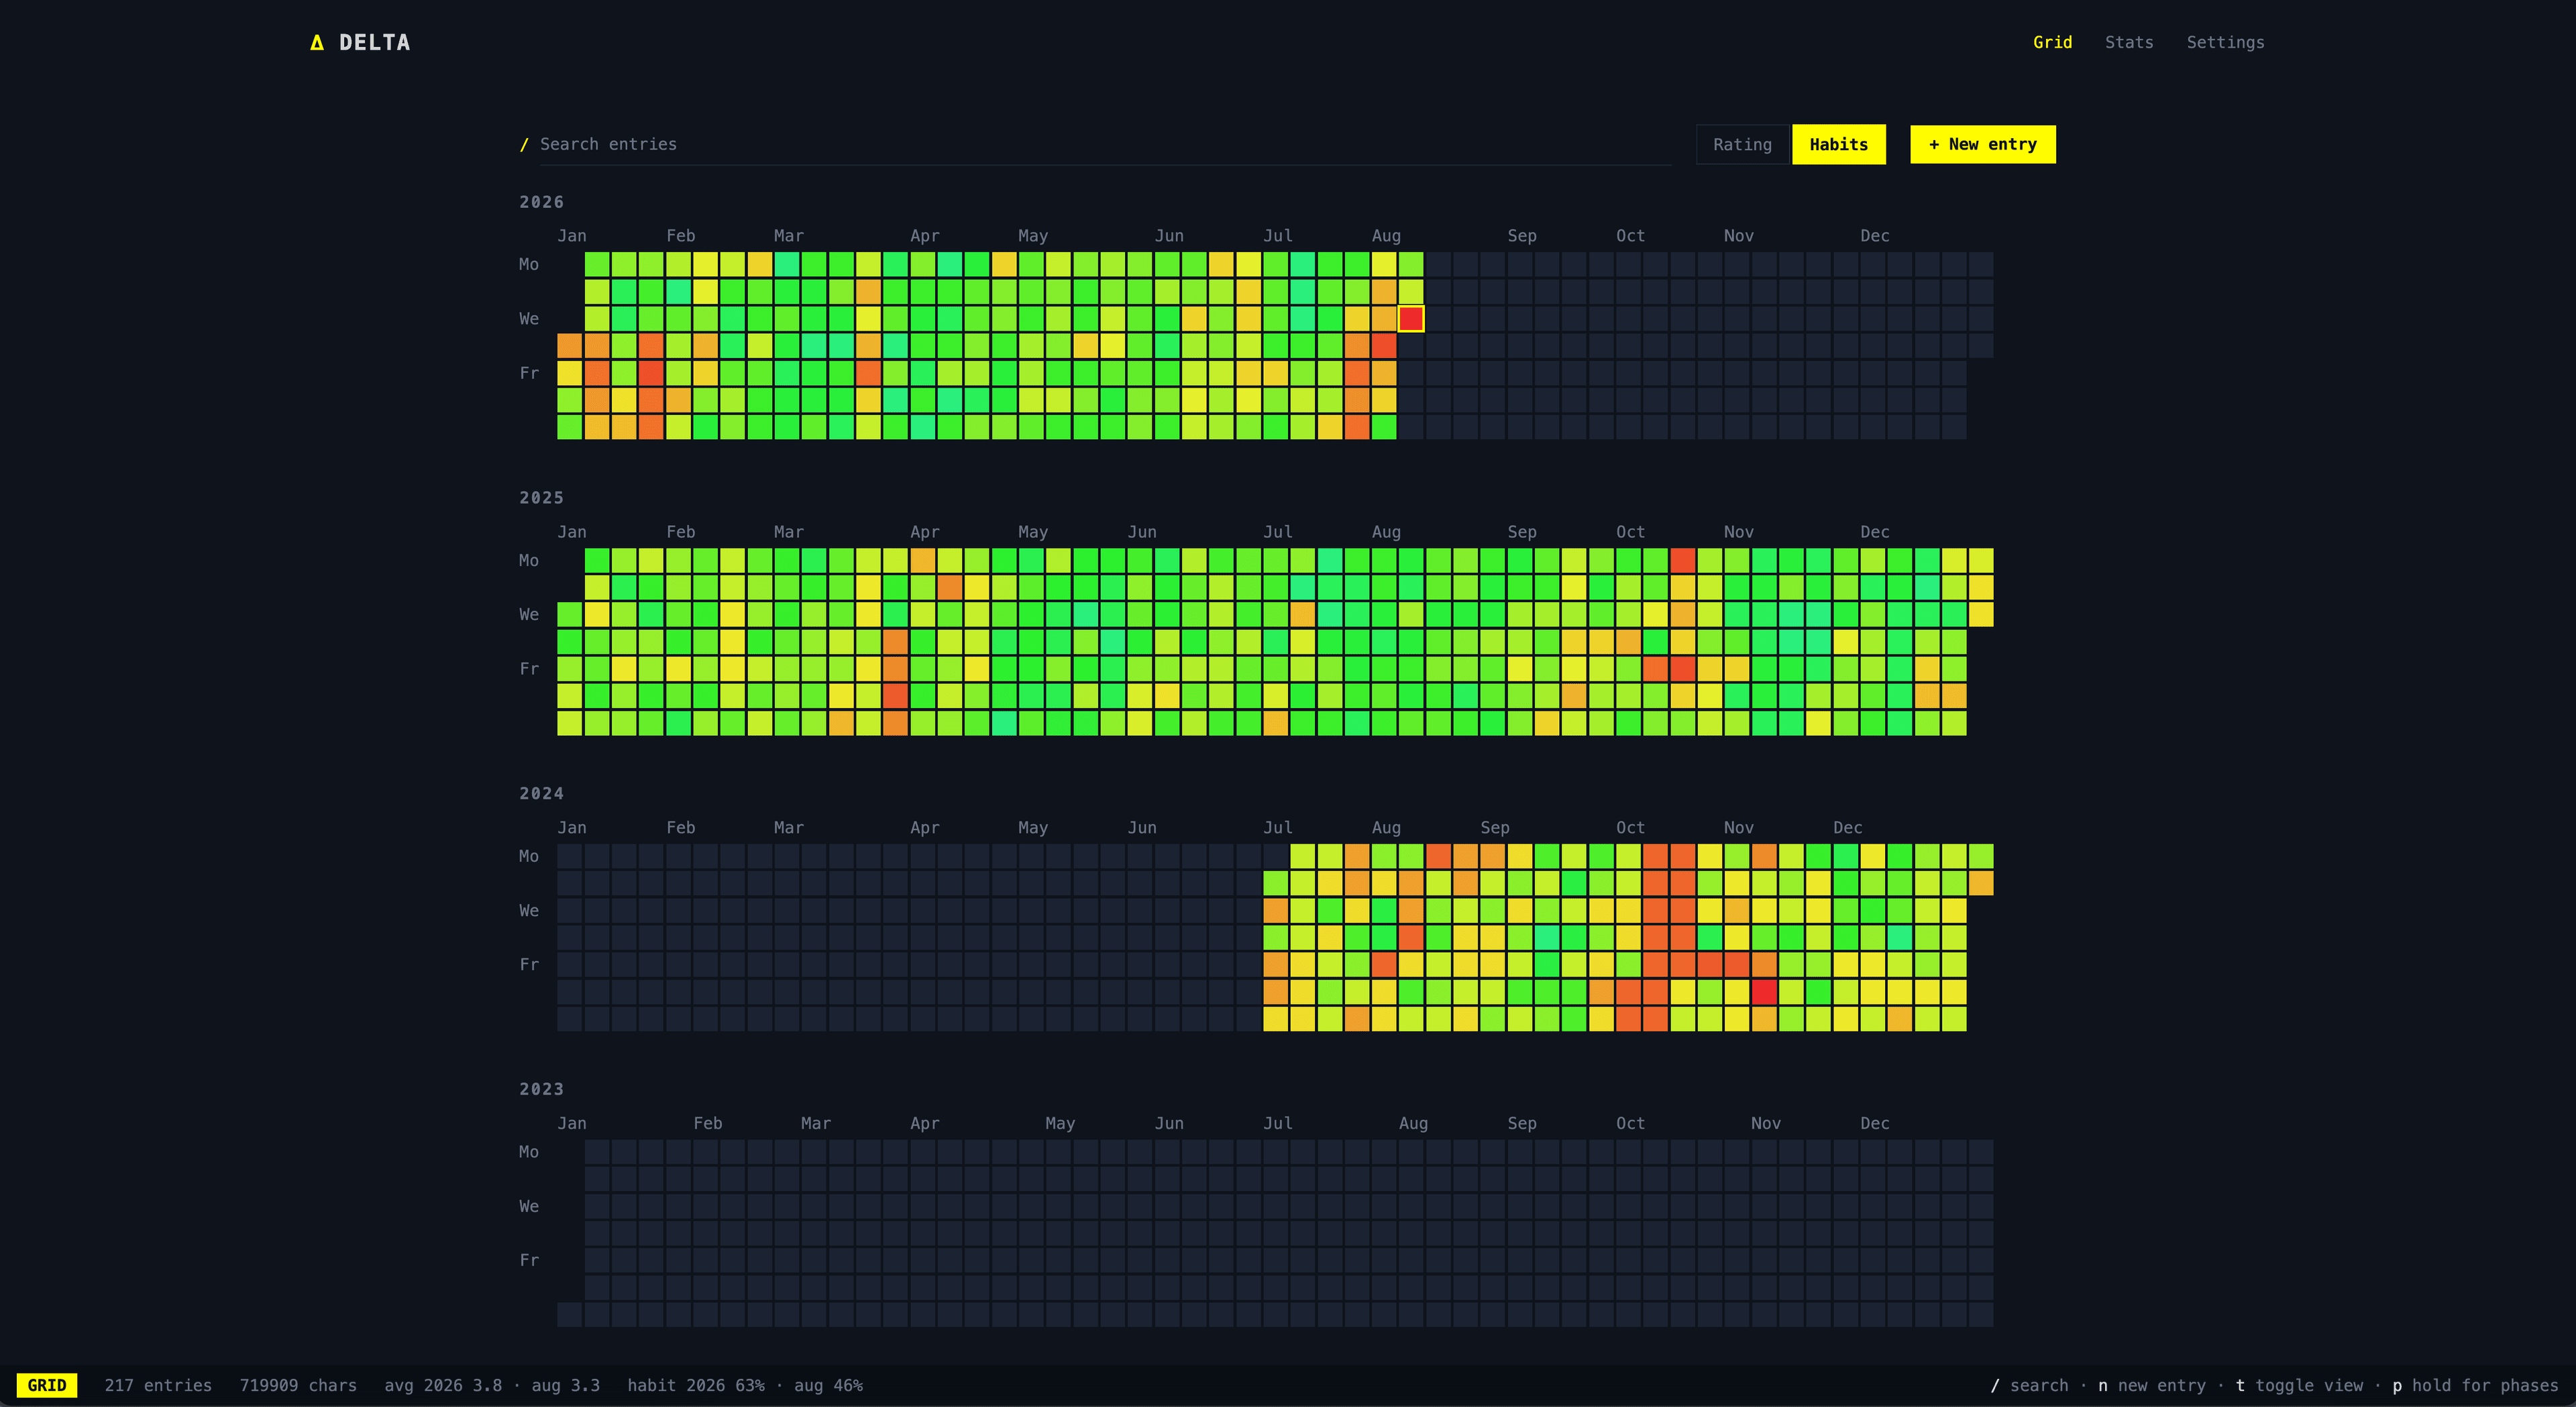2576x1407 pixels.
Task: Click the 2023 year heading
Action: (x=541, y=1089)
